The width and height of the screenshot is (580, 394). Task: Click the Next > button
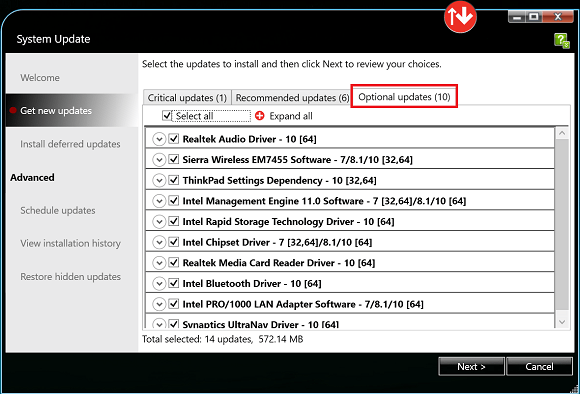pyautogui.click(x=471, y=366)
